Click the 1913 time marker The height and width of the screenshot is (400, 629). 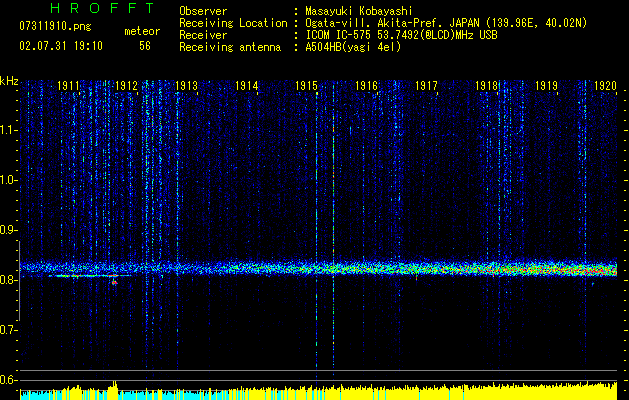(187, 86)
